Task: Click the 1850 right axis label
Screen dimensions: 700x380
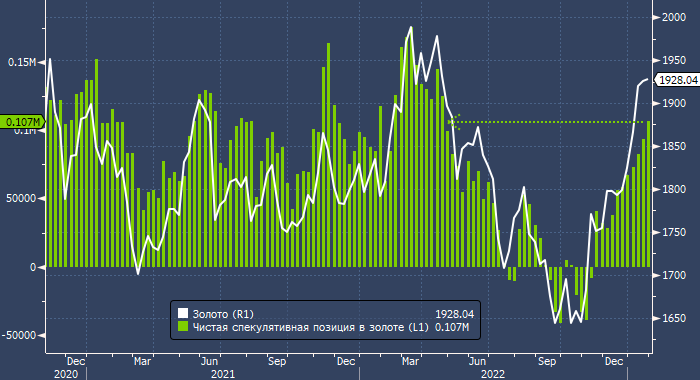Action: pos(674,146)
